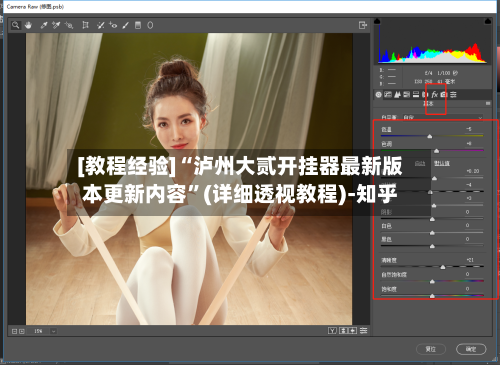Select the Radial Filter tool
The width and height of the screenshot is (500, 365).
(x=150, y=25)
